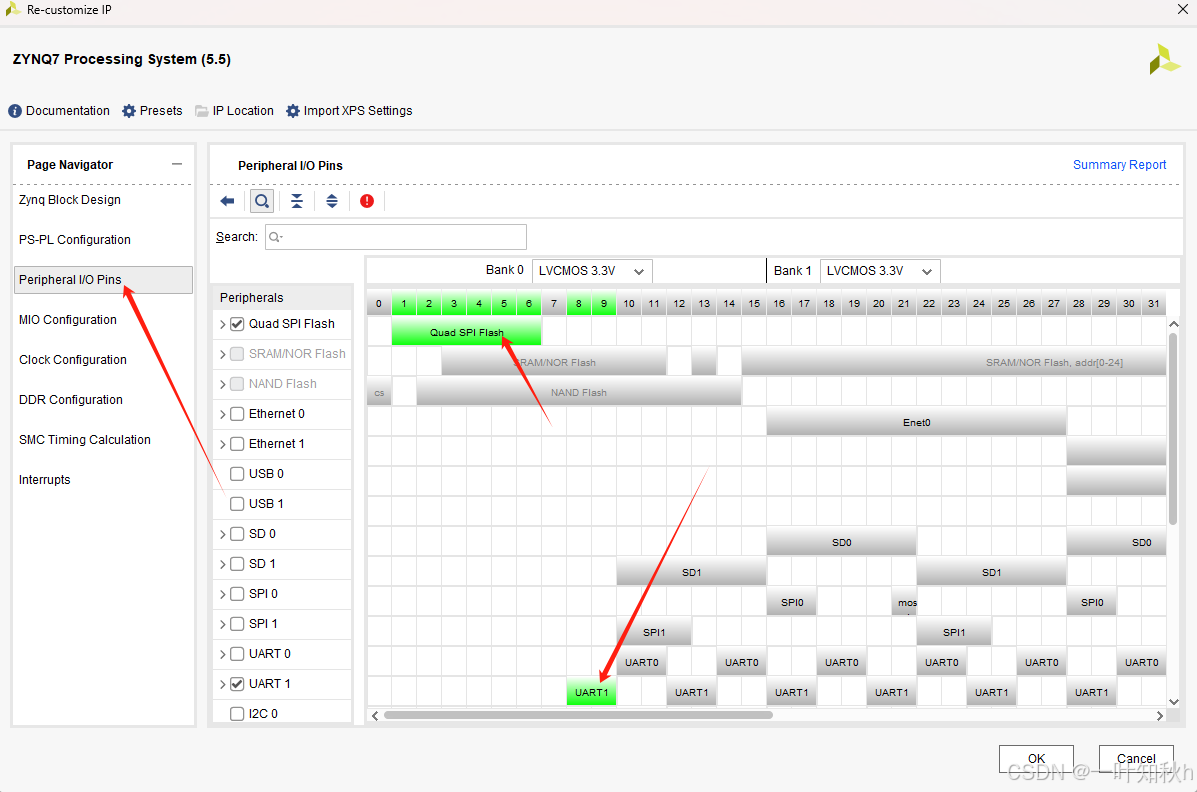Viewport: 1197px width, 792px height.
Task: Click the back arrow toolbar icon
Action: click(227, 201)
